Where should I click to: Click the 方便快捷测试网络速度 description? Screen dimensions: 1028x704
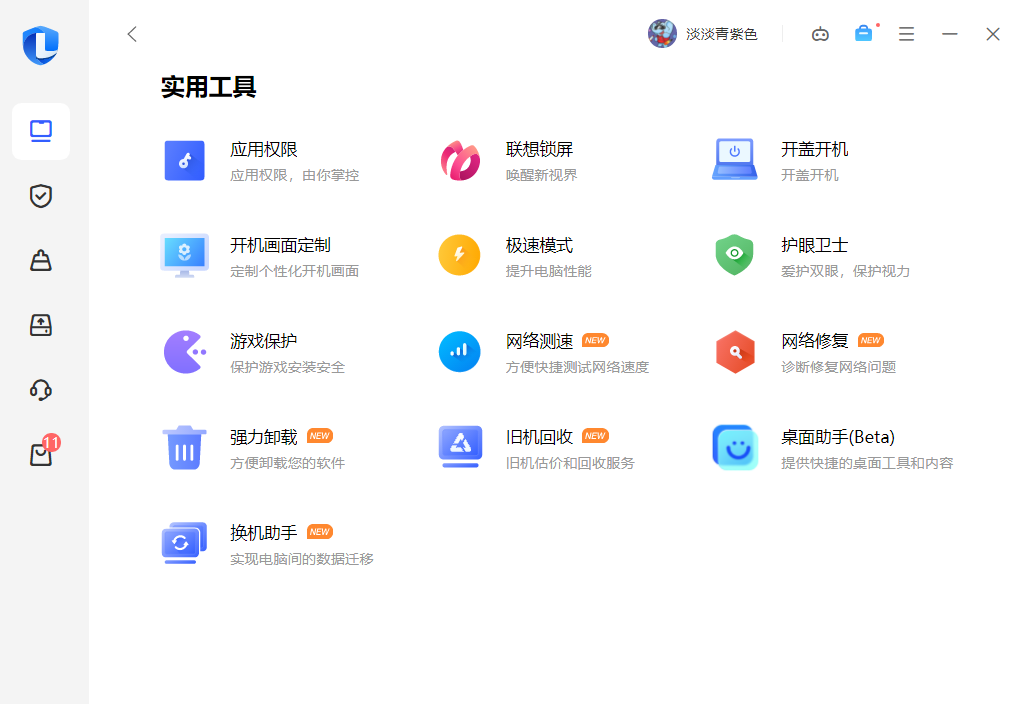(x=577, y=367)
